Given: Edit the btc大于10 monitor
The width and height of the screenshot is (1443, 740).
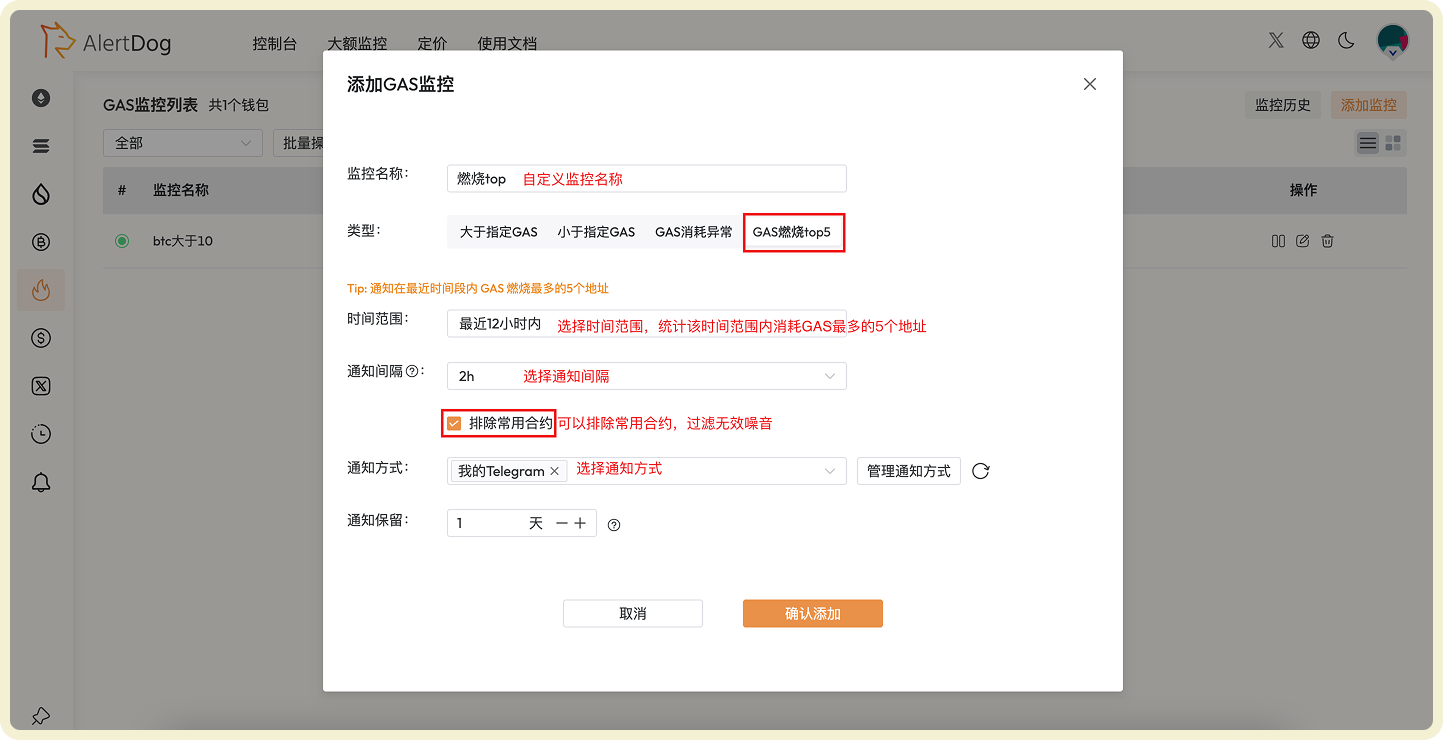Looking at the screenshot, I should point(1302,241).
